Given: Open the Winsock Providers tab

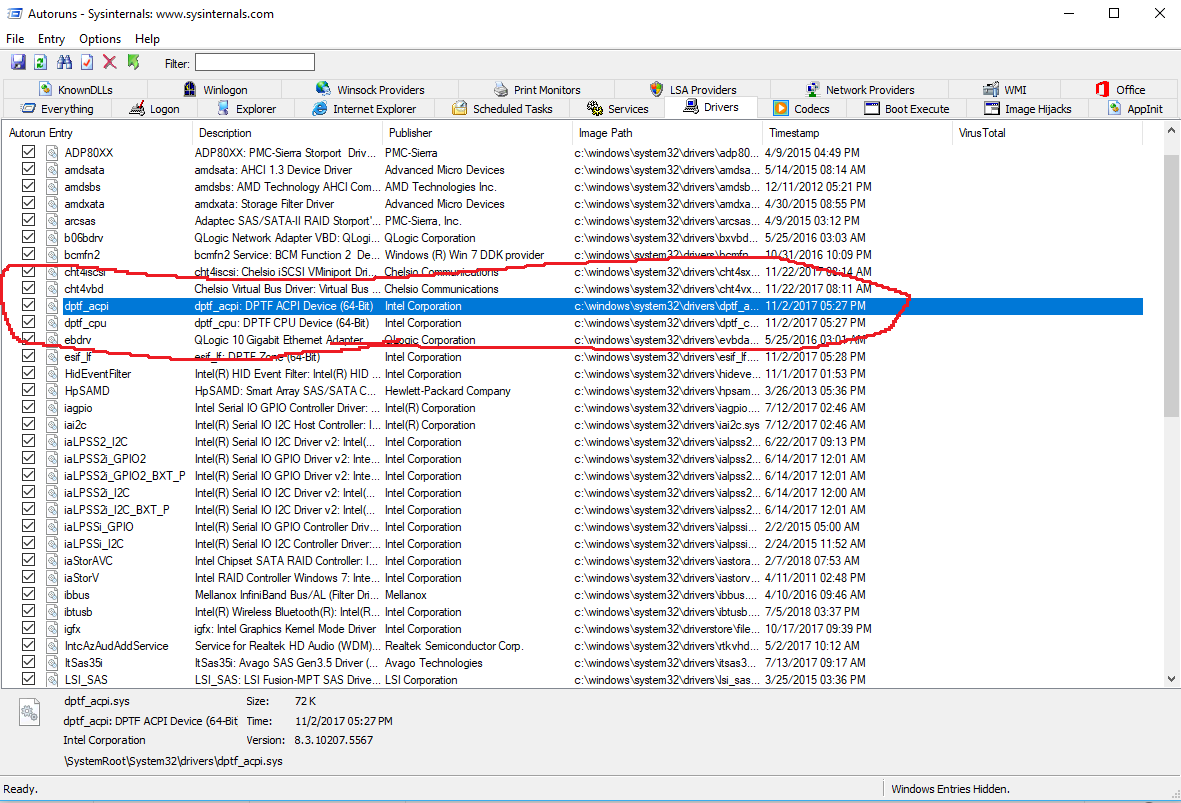Looking at the screenshot, I should point(370,90).
